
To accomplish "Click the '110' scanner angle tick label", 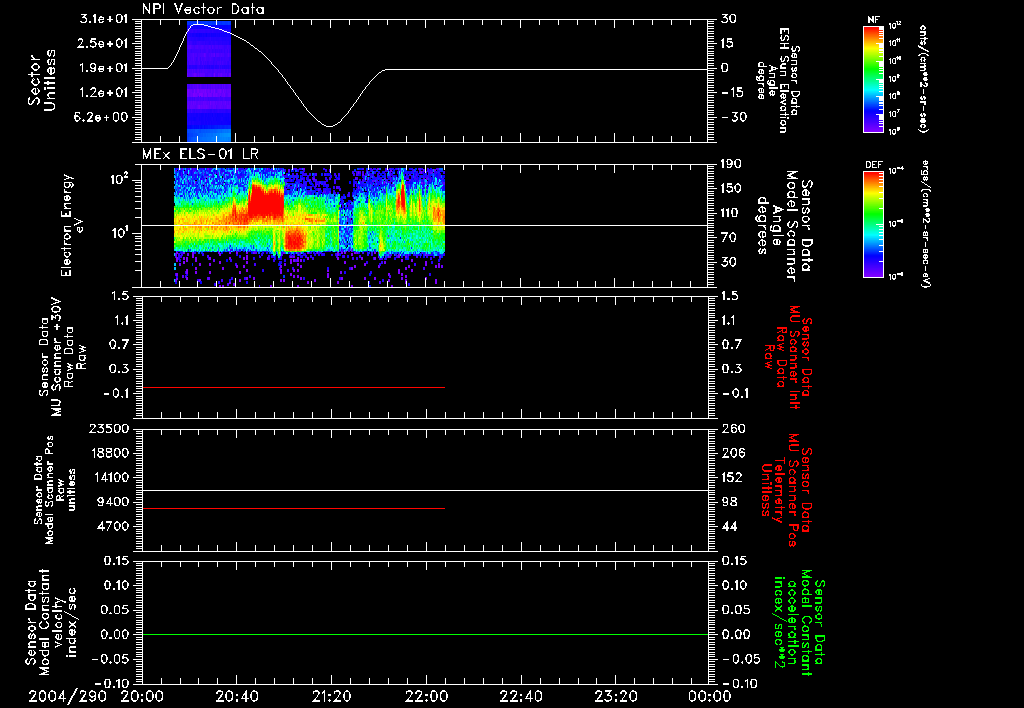I will pos(731,213).
